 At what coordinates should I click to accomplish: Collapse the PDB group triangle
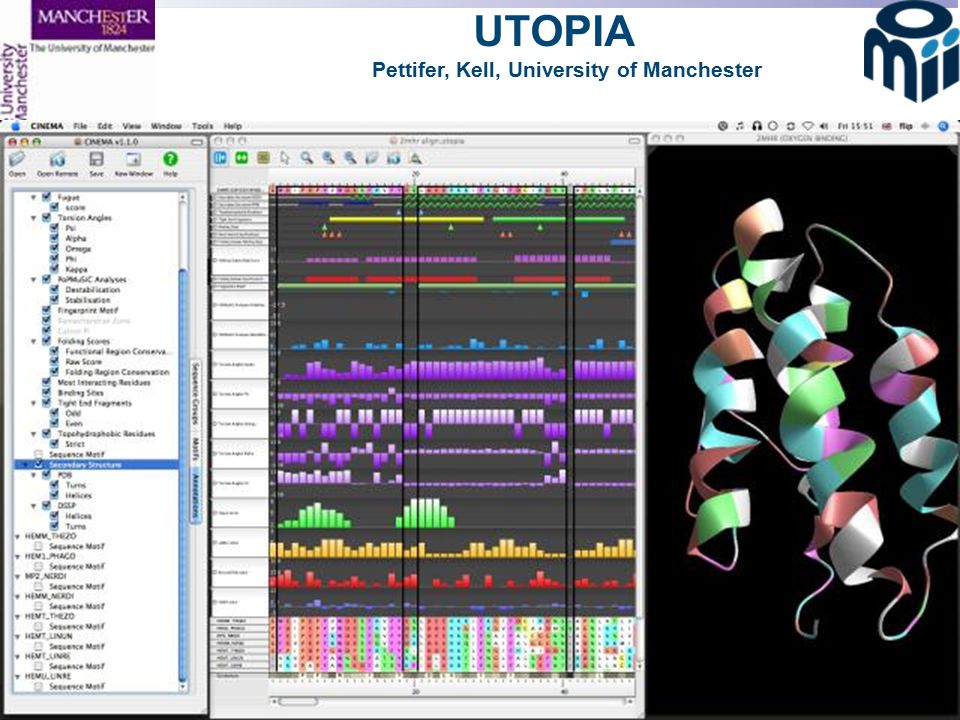click(x=34, y=475)
